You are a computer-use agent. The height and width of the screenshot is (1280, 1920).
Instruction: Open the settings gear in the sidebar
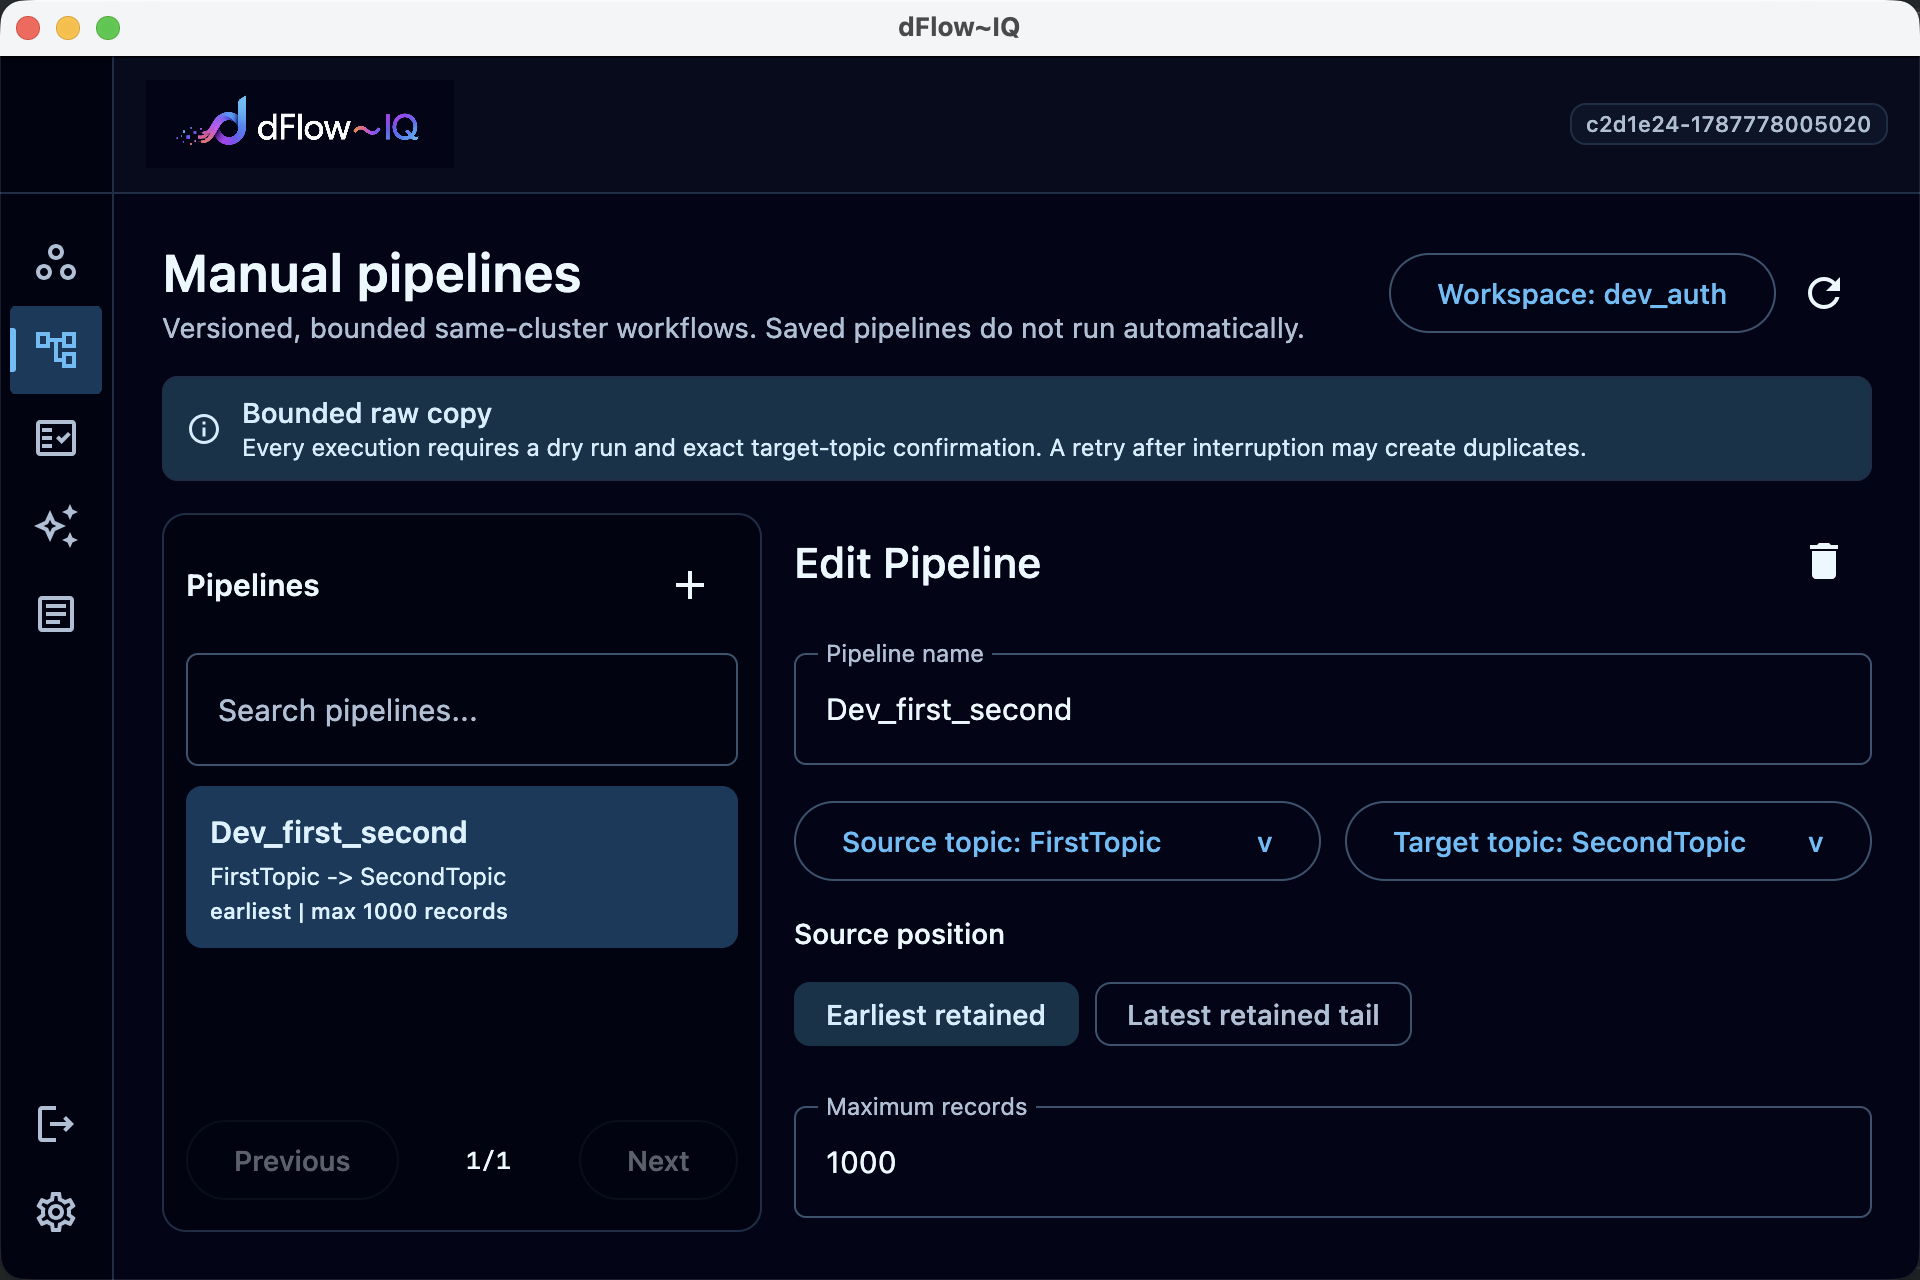pos(56,1212)
